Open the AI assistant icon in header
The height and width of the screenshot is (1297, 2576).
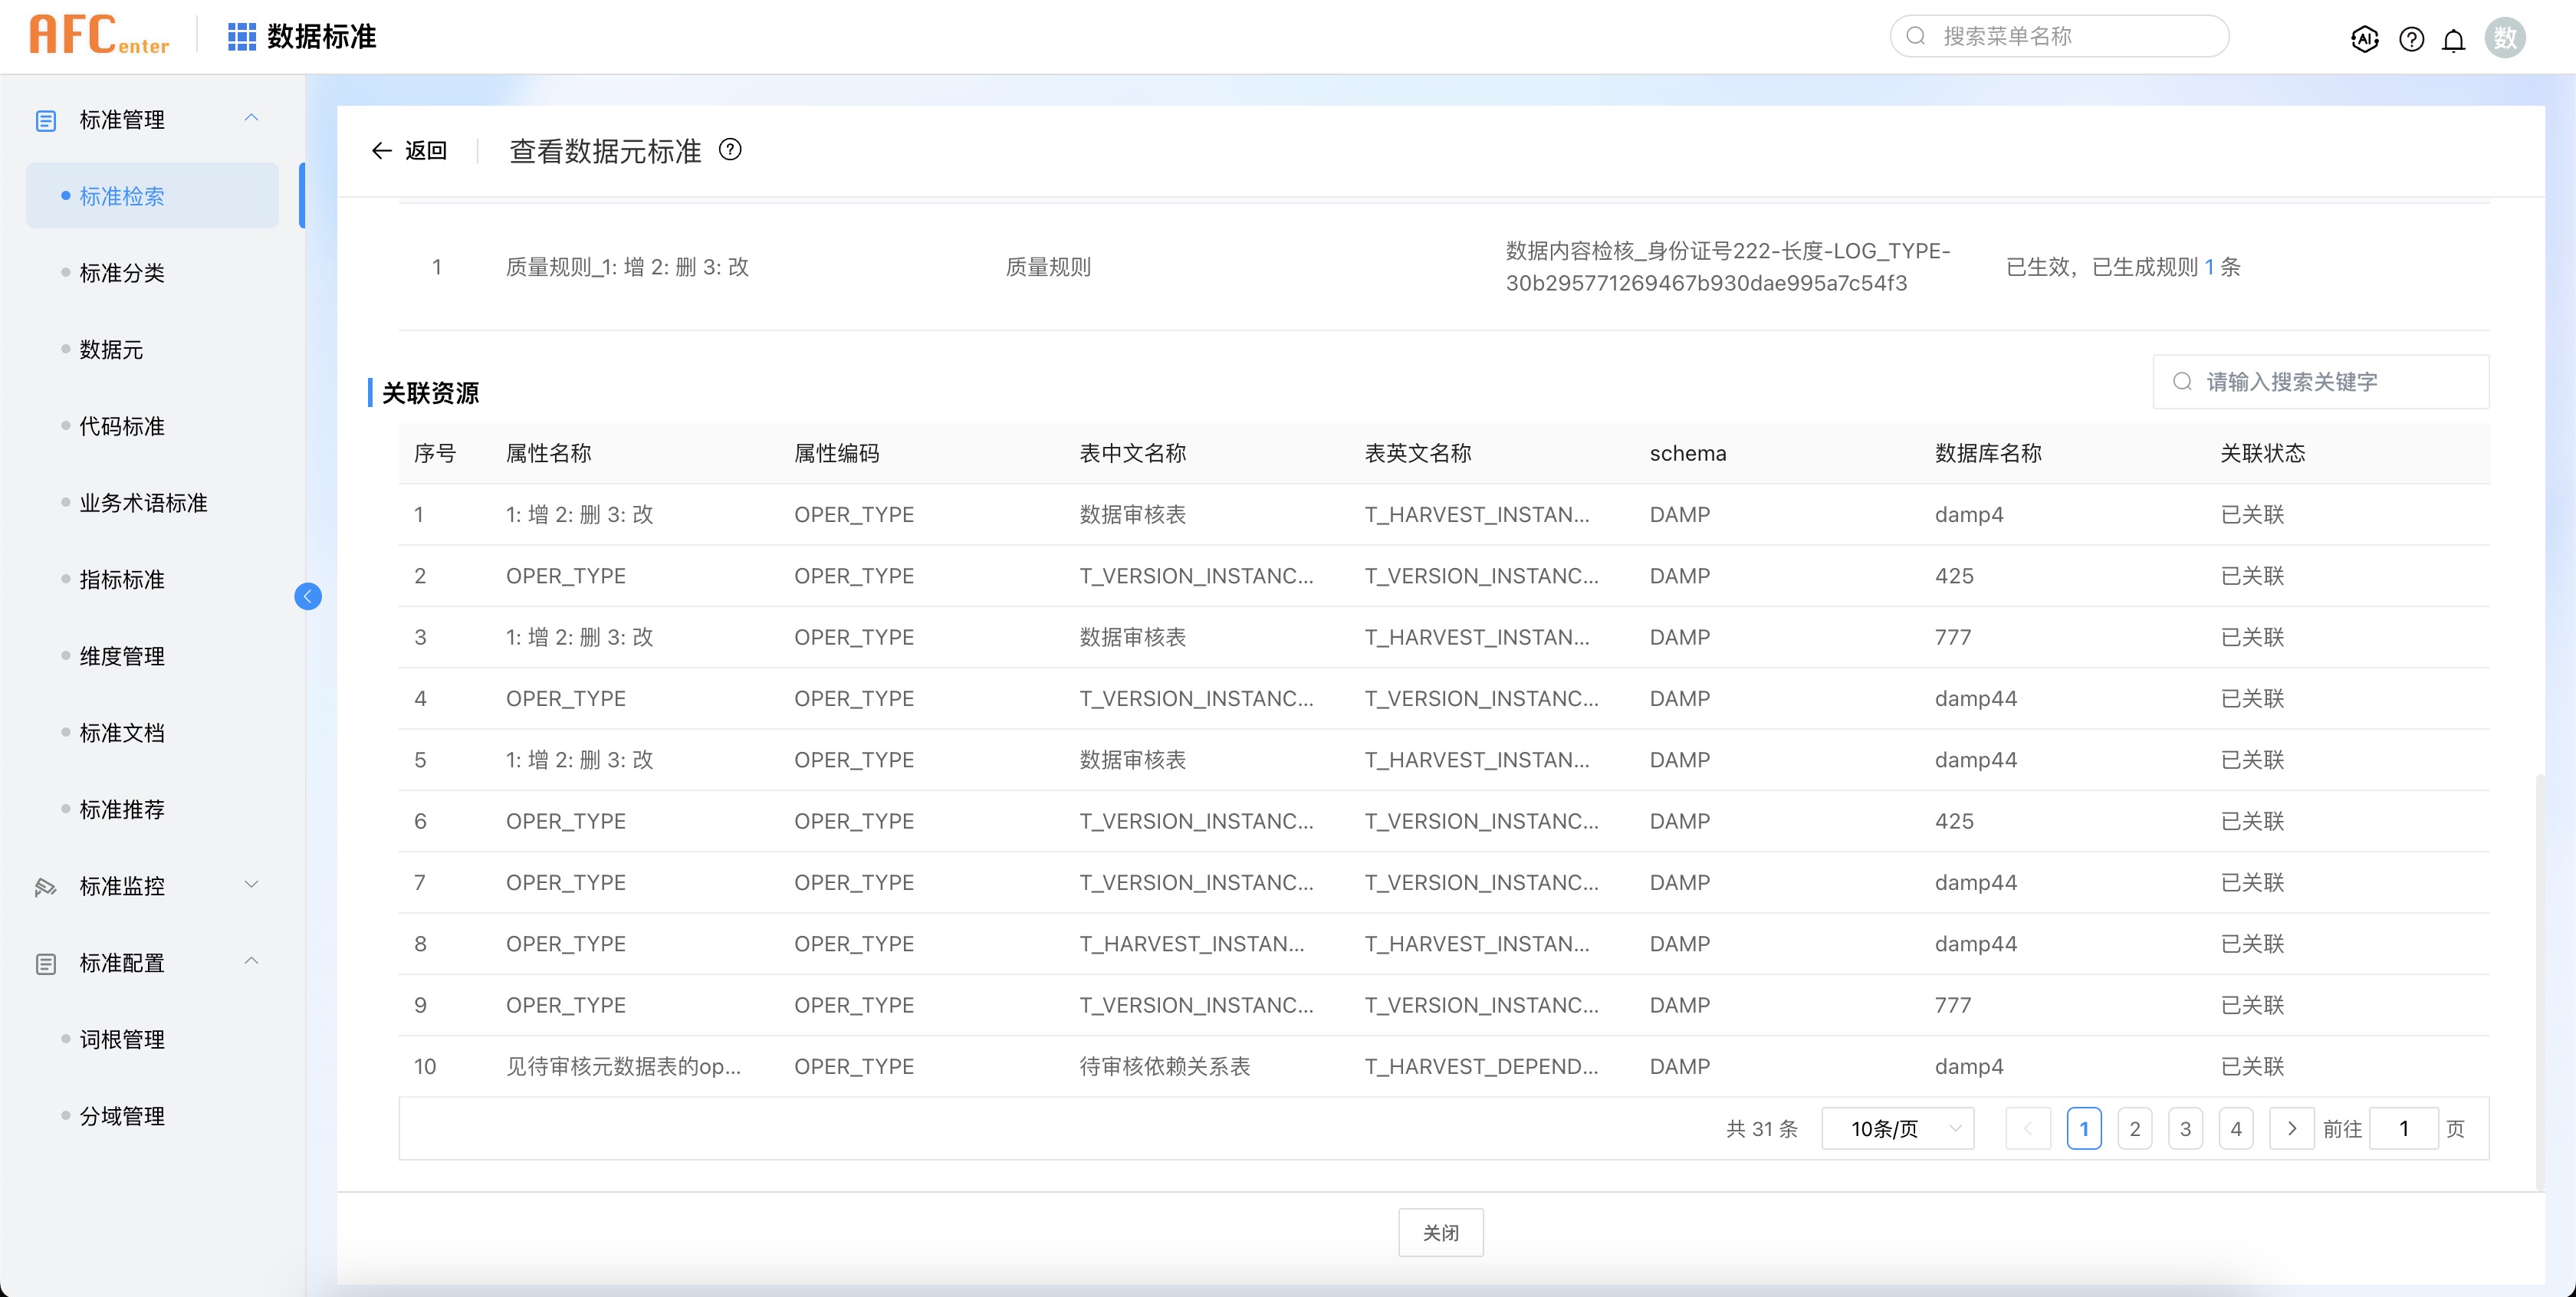[2364, 39]
